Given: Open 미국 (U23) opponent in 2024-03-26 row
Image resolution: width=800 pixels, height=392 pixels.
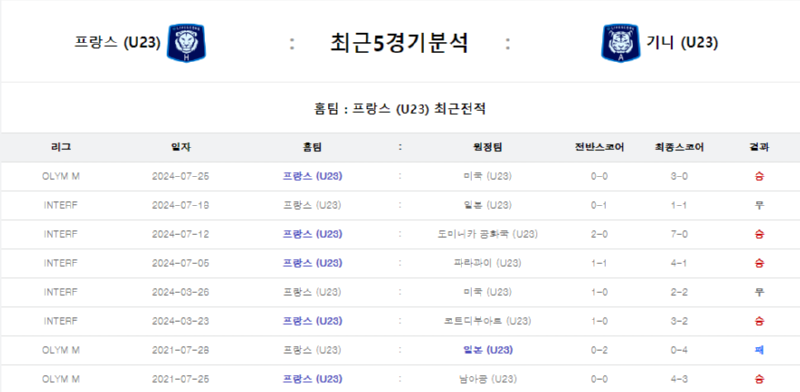Looking at the screenshot, I should click(x=487, y=292).
